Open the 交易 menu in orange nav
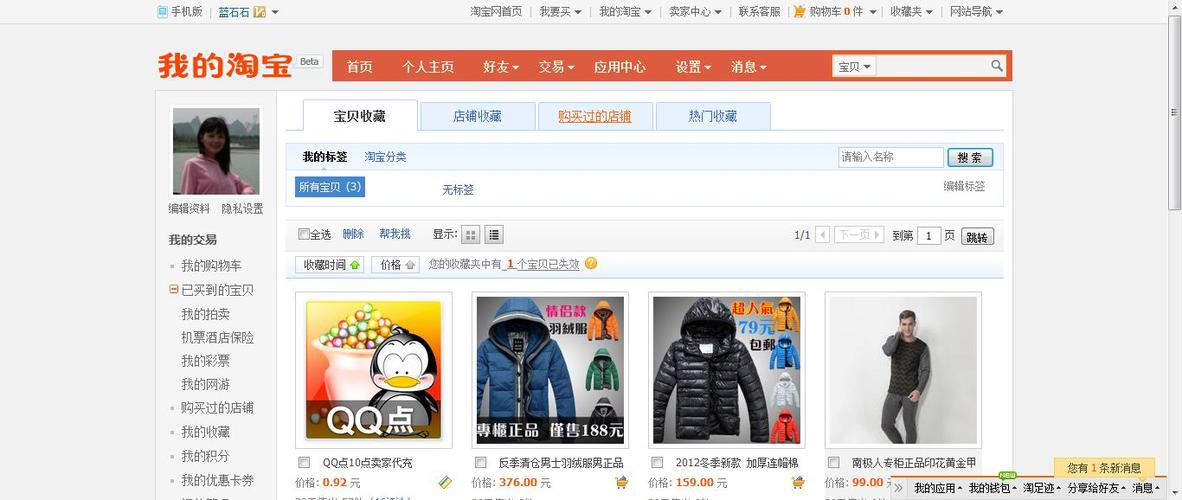Viewport: 1182px width, 500px height. point(556,66)
